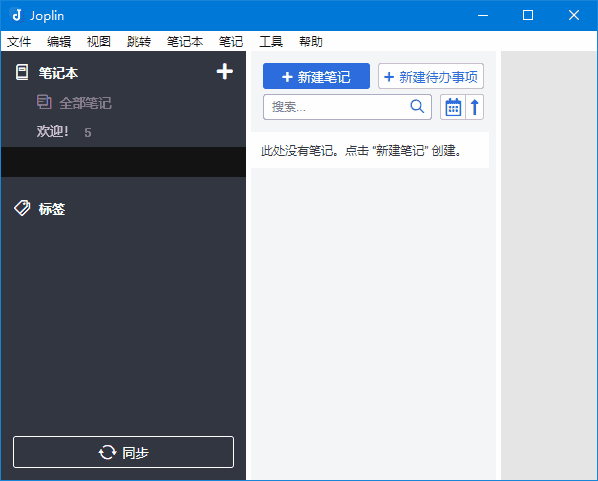Click the magnifier search icon
Image resolution: width=598 pixels, height=481 pixels.
pyautogui.click(x=417, y=106)
